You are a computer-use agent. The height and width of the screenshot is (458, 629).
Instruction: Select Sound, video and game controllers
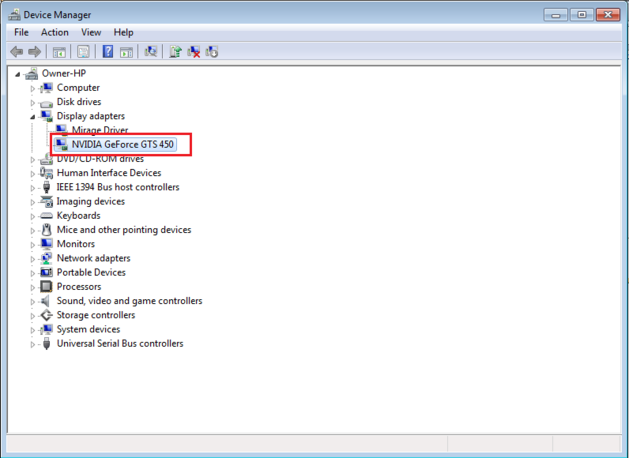click(x=129, y=301)
